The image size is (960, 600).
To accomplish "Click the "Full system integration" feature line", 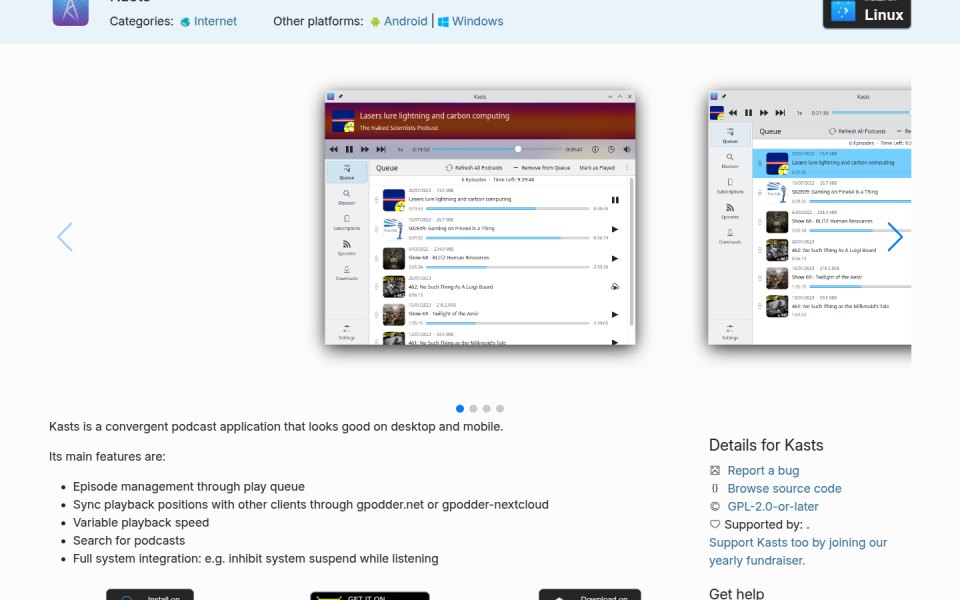I will [x=255, y=558].
